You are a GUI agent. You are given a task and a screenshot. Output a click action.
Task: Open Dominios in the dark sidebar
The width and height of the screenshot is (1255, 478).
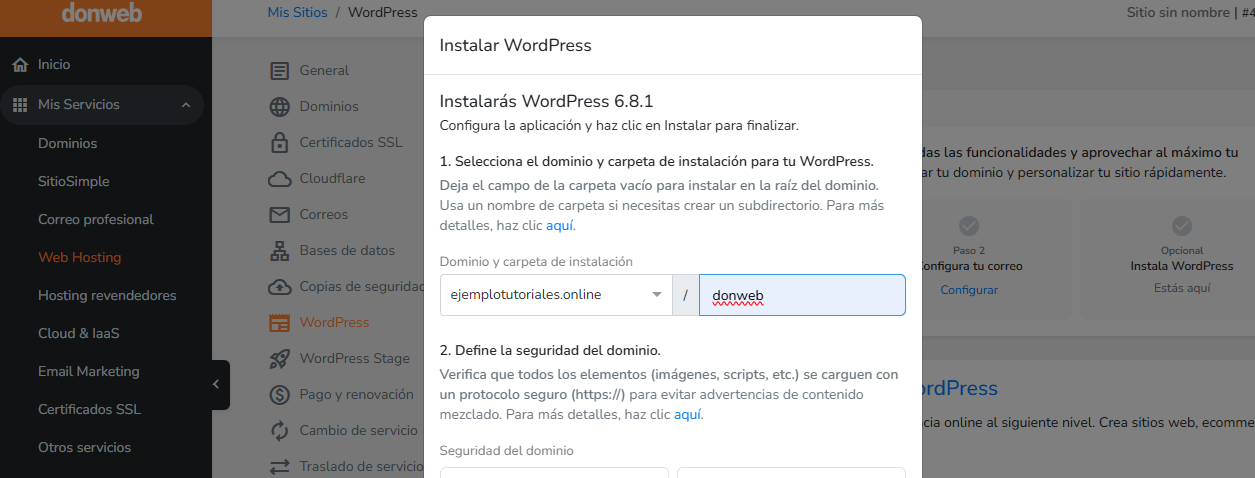click(68, 143)
